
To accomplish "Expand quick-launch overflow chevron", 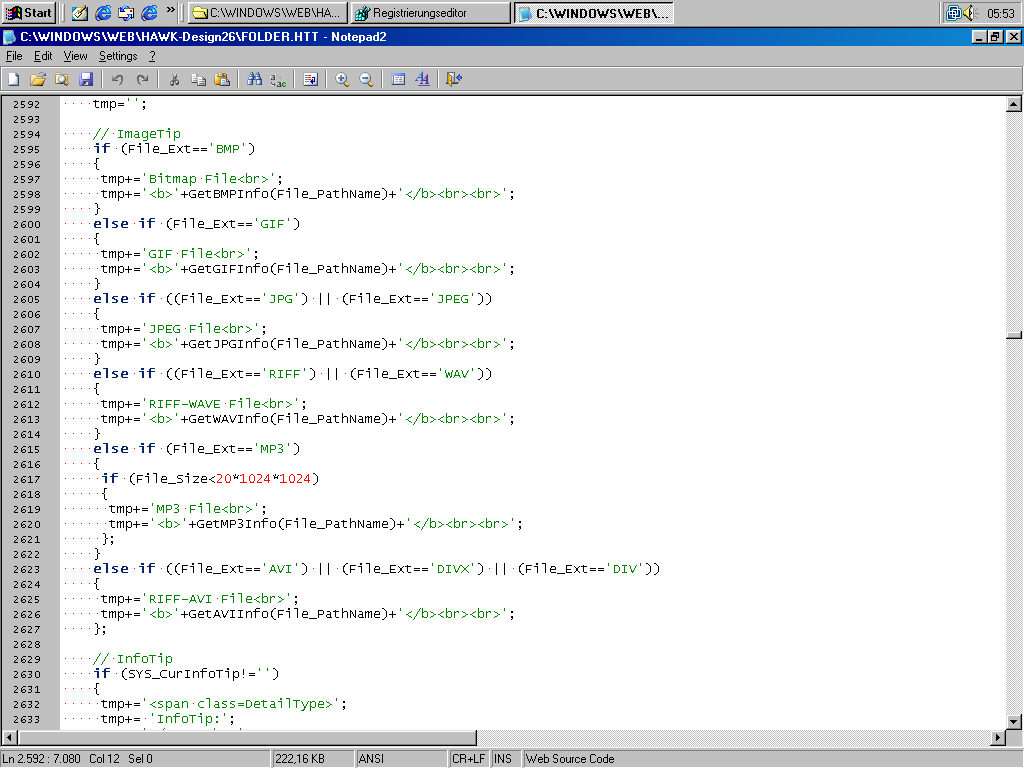I will click(x=170, y=10).
